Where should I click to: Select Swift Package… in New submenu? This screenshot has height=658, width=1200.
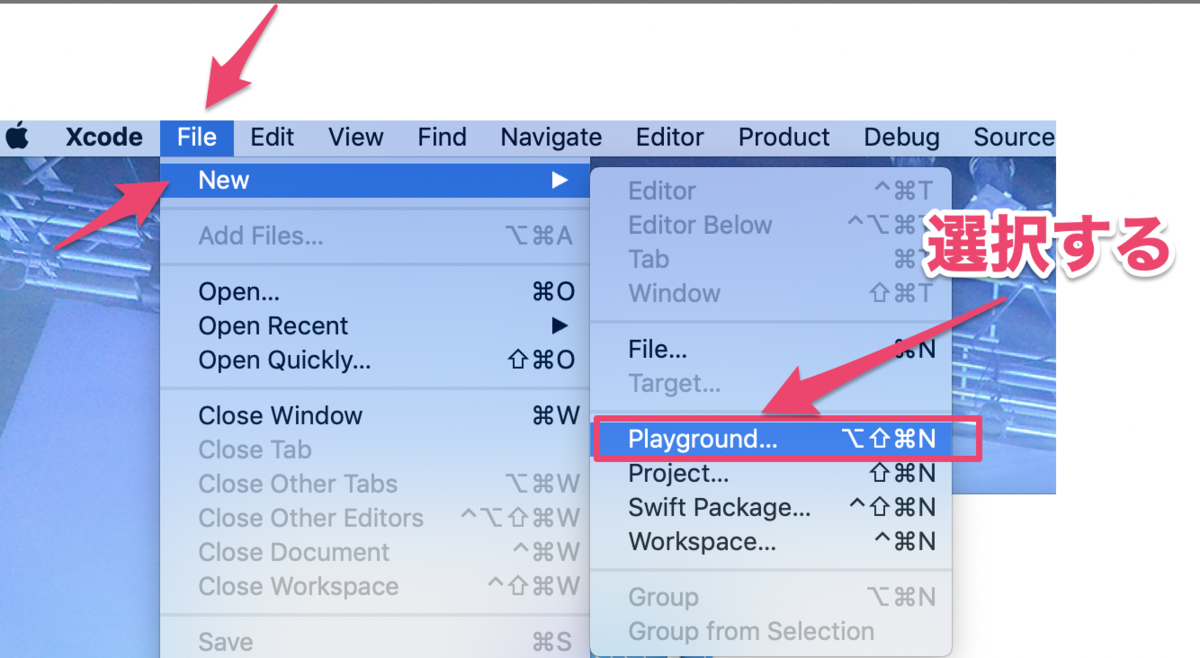tap(770, 507)
